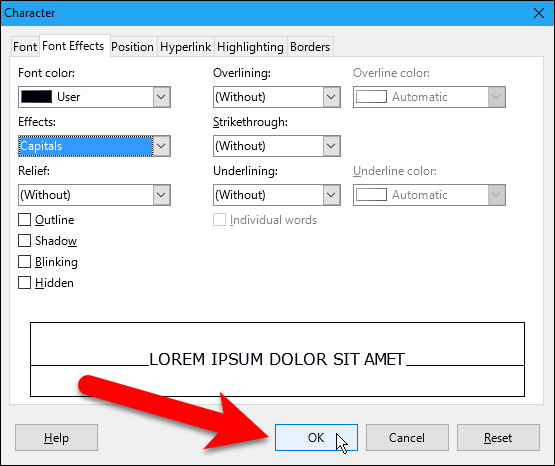Click the OK button
Image resolution: width=555 pixels, height=466 pixels.
(316, 438)
